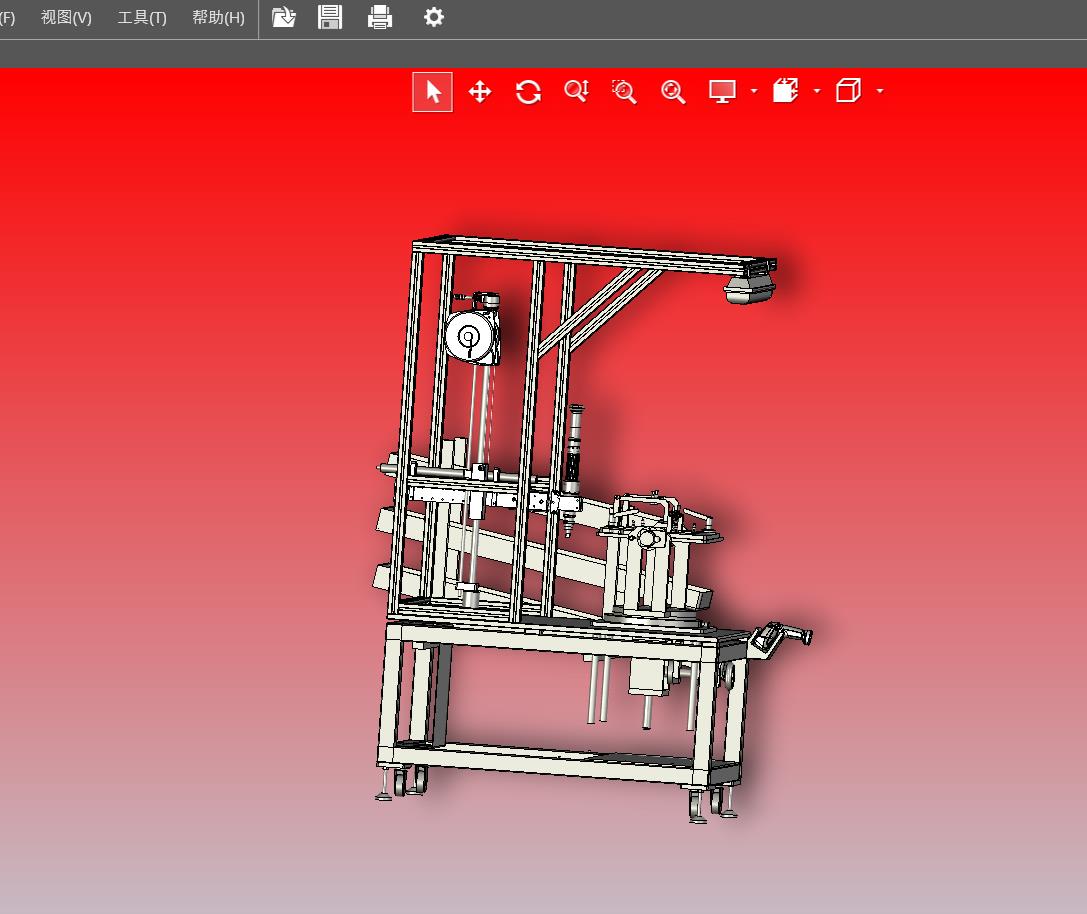Screen dimensions: 1087x914
Task: Open the 帮助(H) menu
Action: [218, 17]
